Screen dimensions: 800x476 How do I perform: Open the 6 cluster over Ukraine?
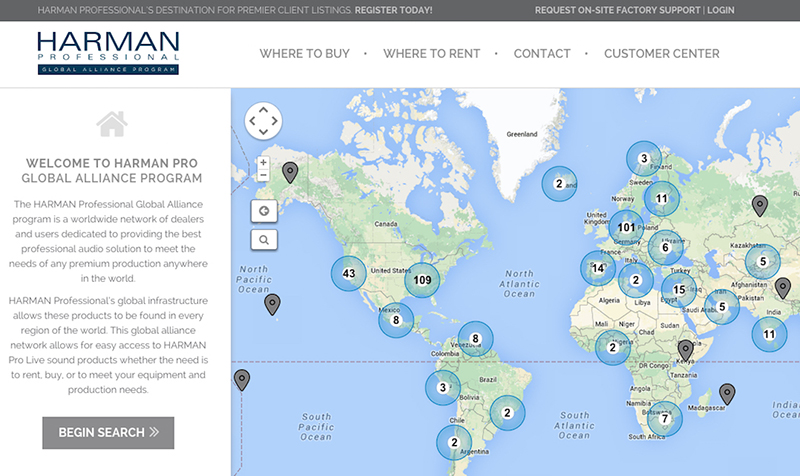click(x=665, y=248)
